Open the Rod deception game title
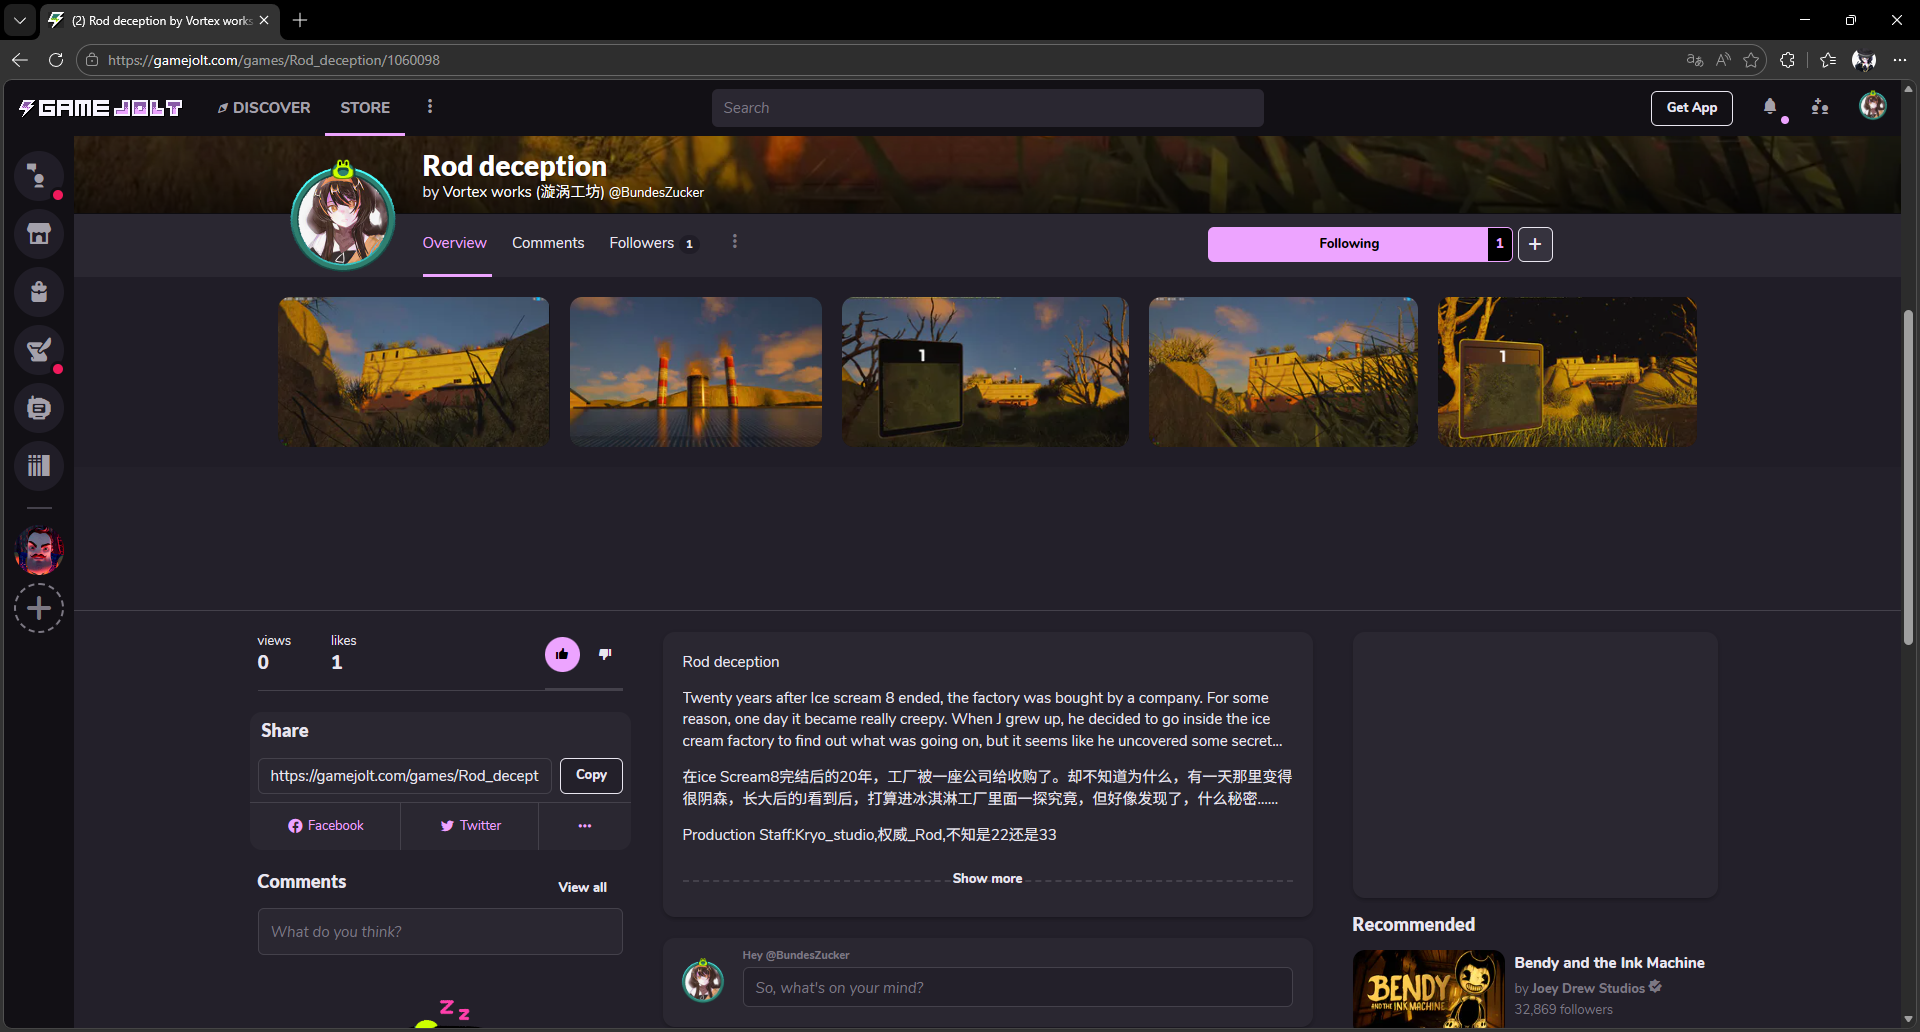The image size is (1920, 1032). pos(514,166)
